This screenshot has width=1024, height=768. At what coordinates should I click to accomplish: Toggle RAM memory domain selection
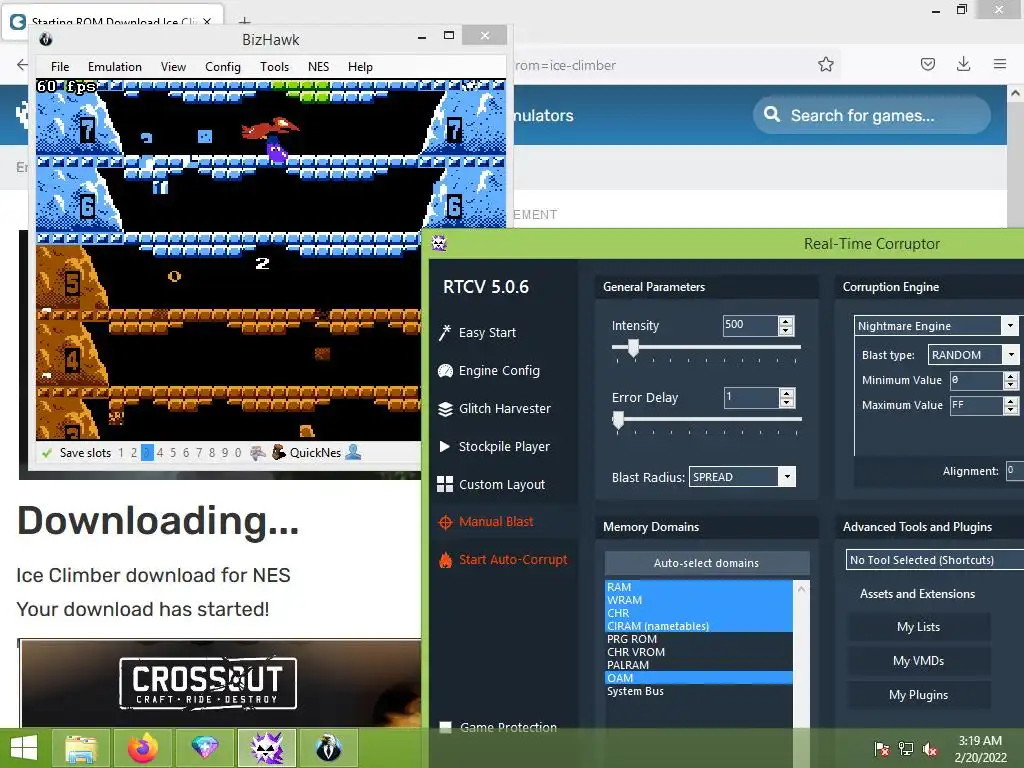699,586
